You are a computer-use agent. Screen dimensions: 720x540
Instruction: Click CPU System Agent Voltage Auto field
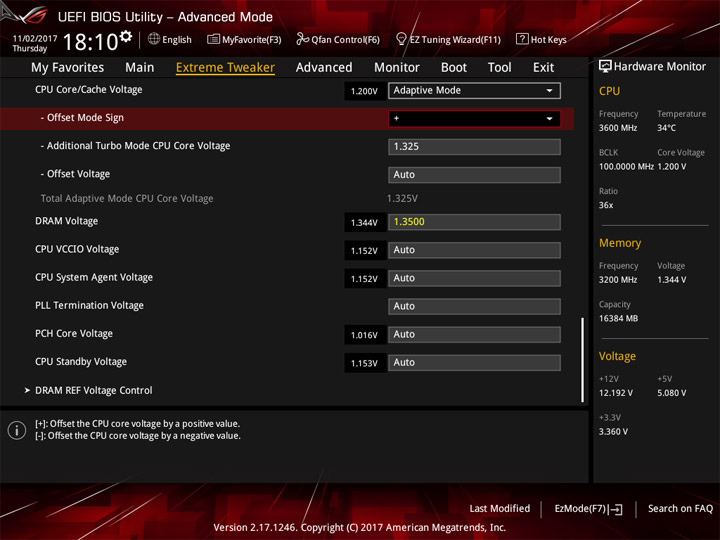click(x=474, y=278)
